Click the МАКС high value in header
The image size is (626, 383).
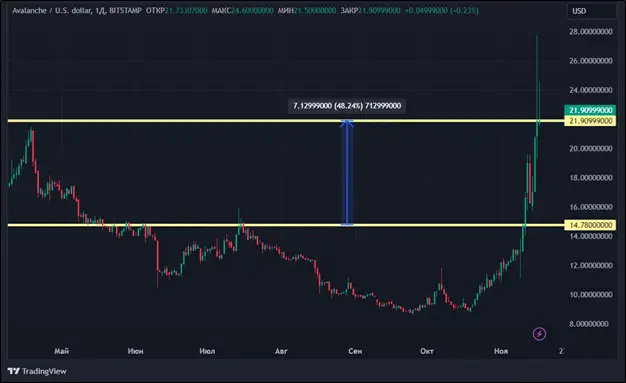[x=252, y=10]
